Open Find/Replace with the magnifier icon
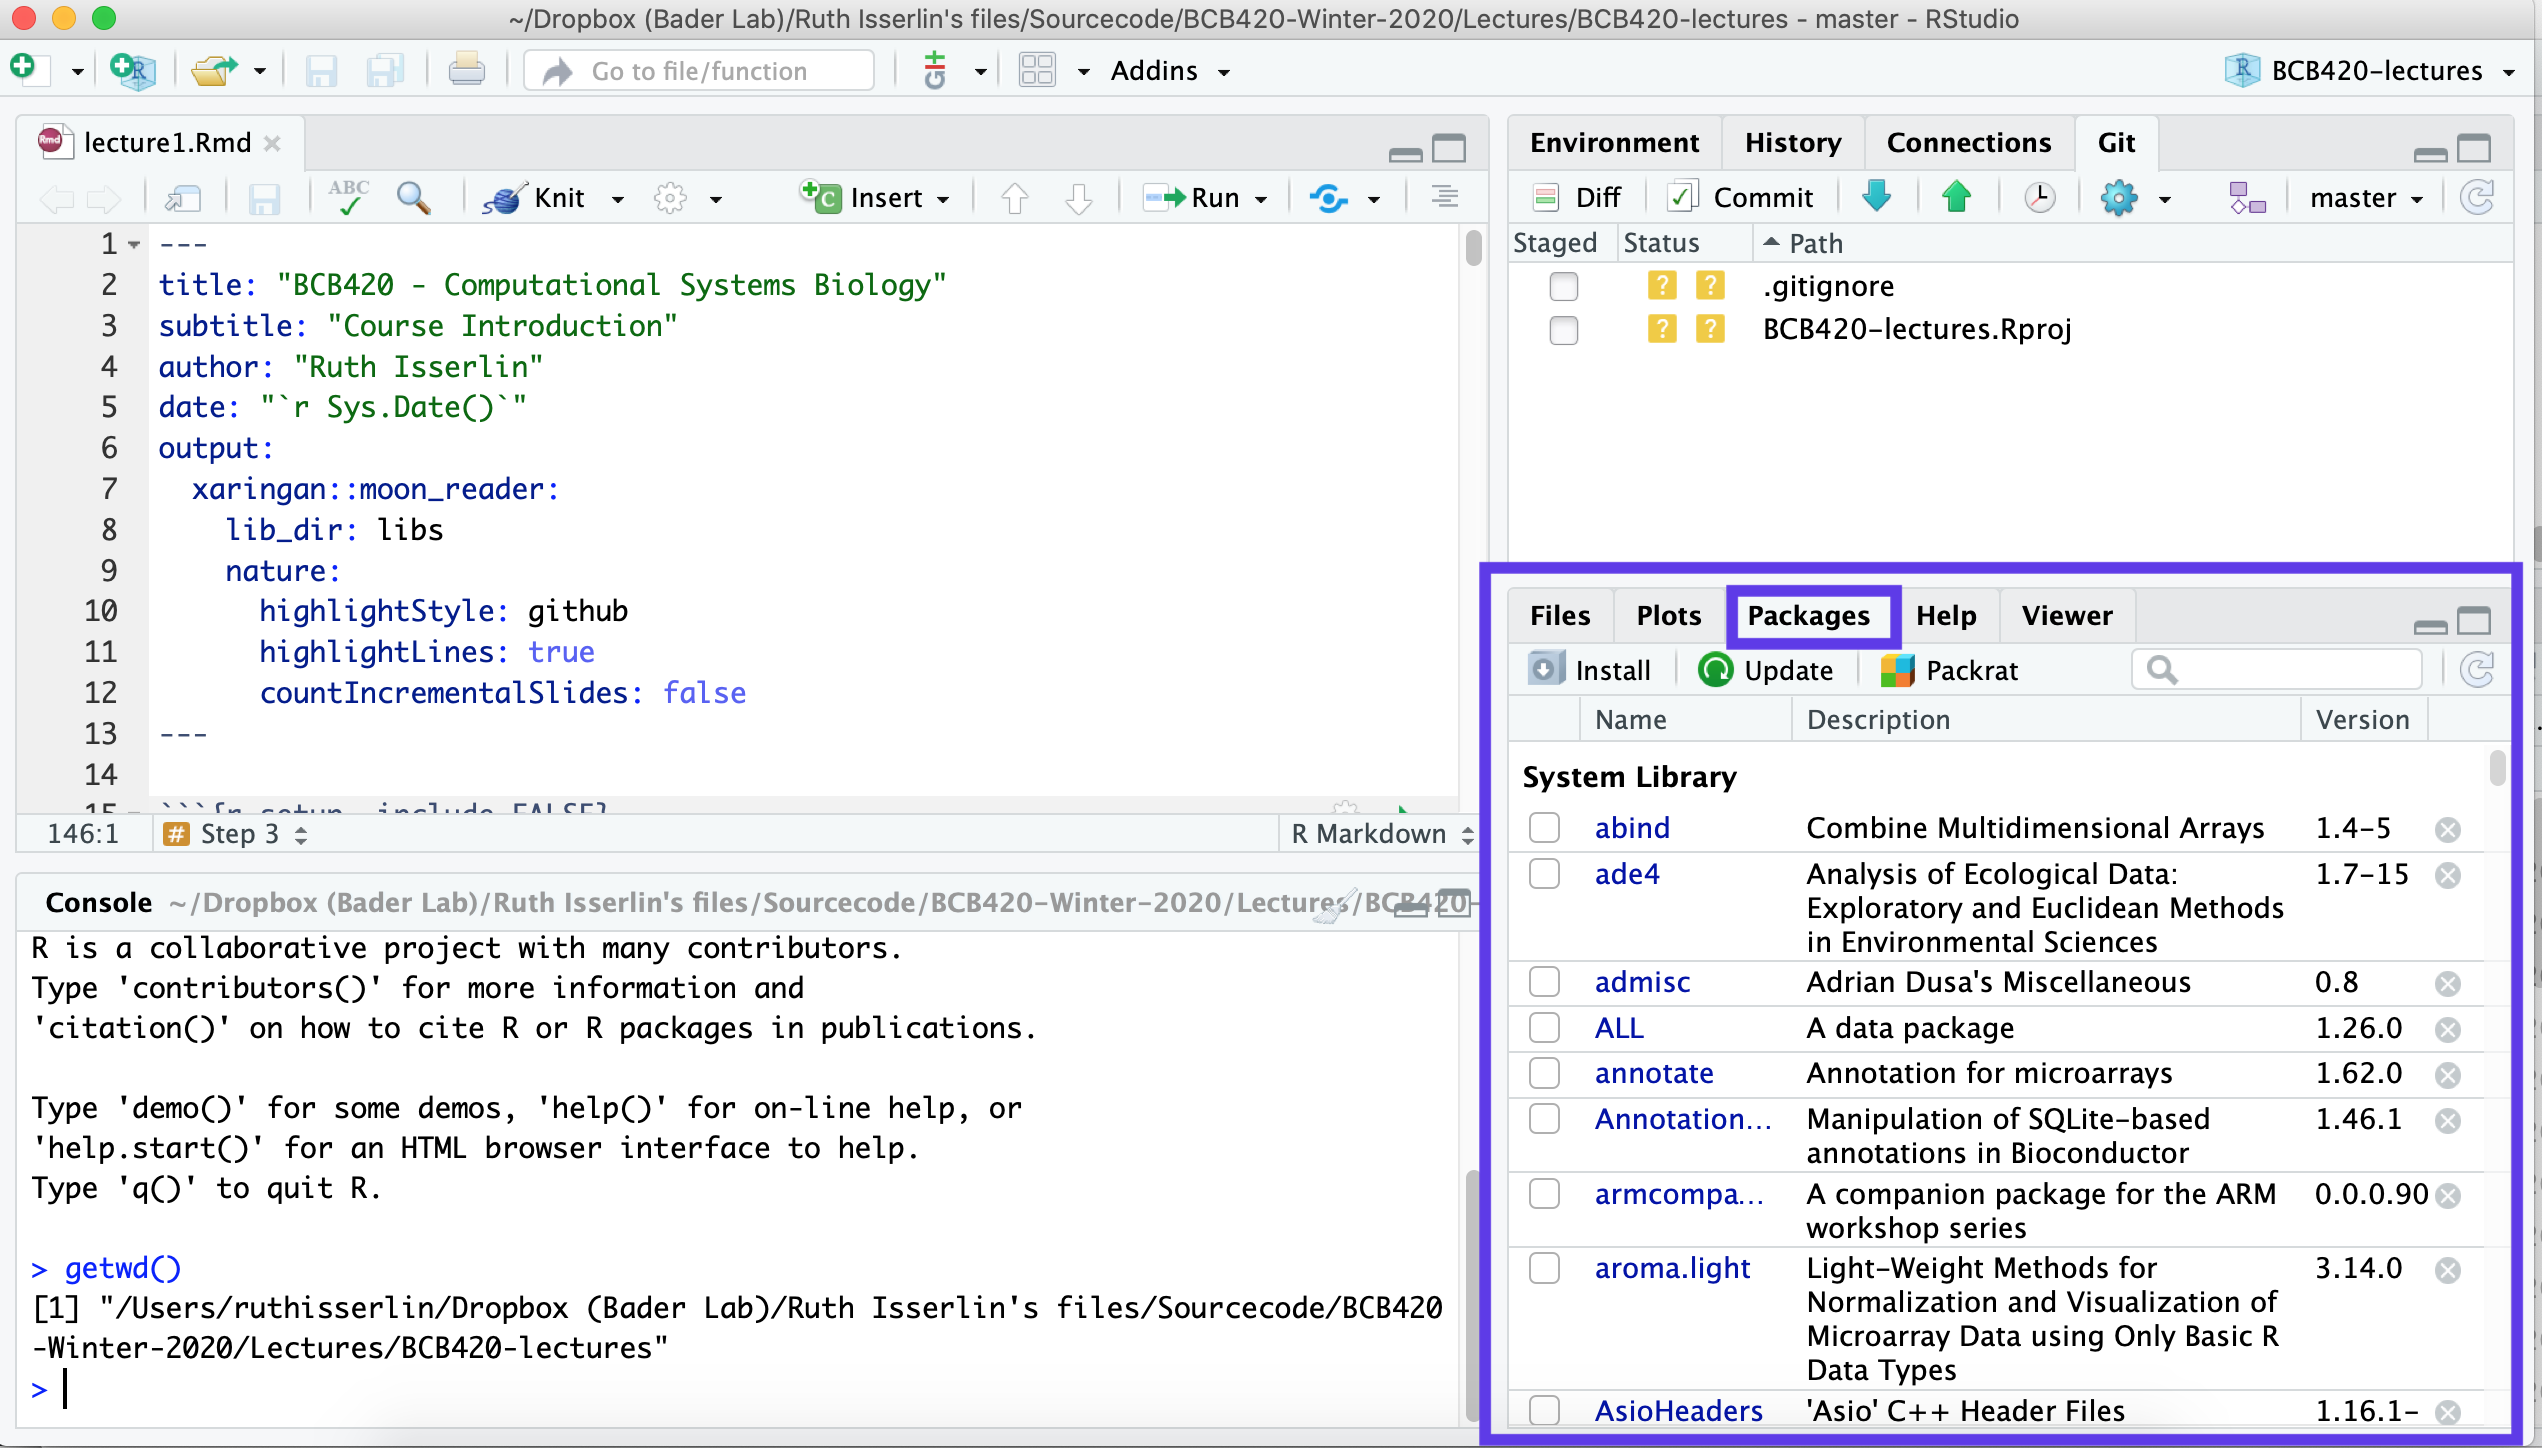The width and height of the screenshot is (2542, 1448). (413, 197)
